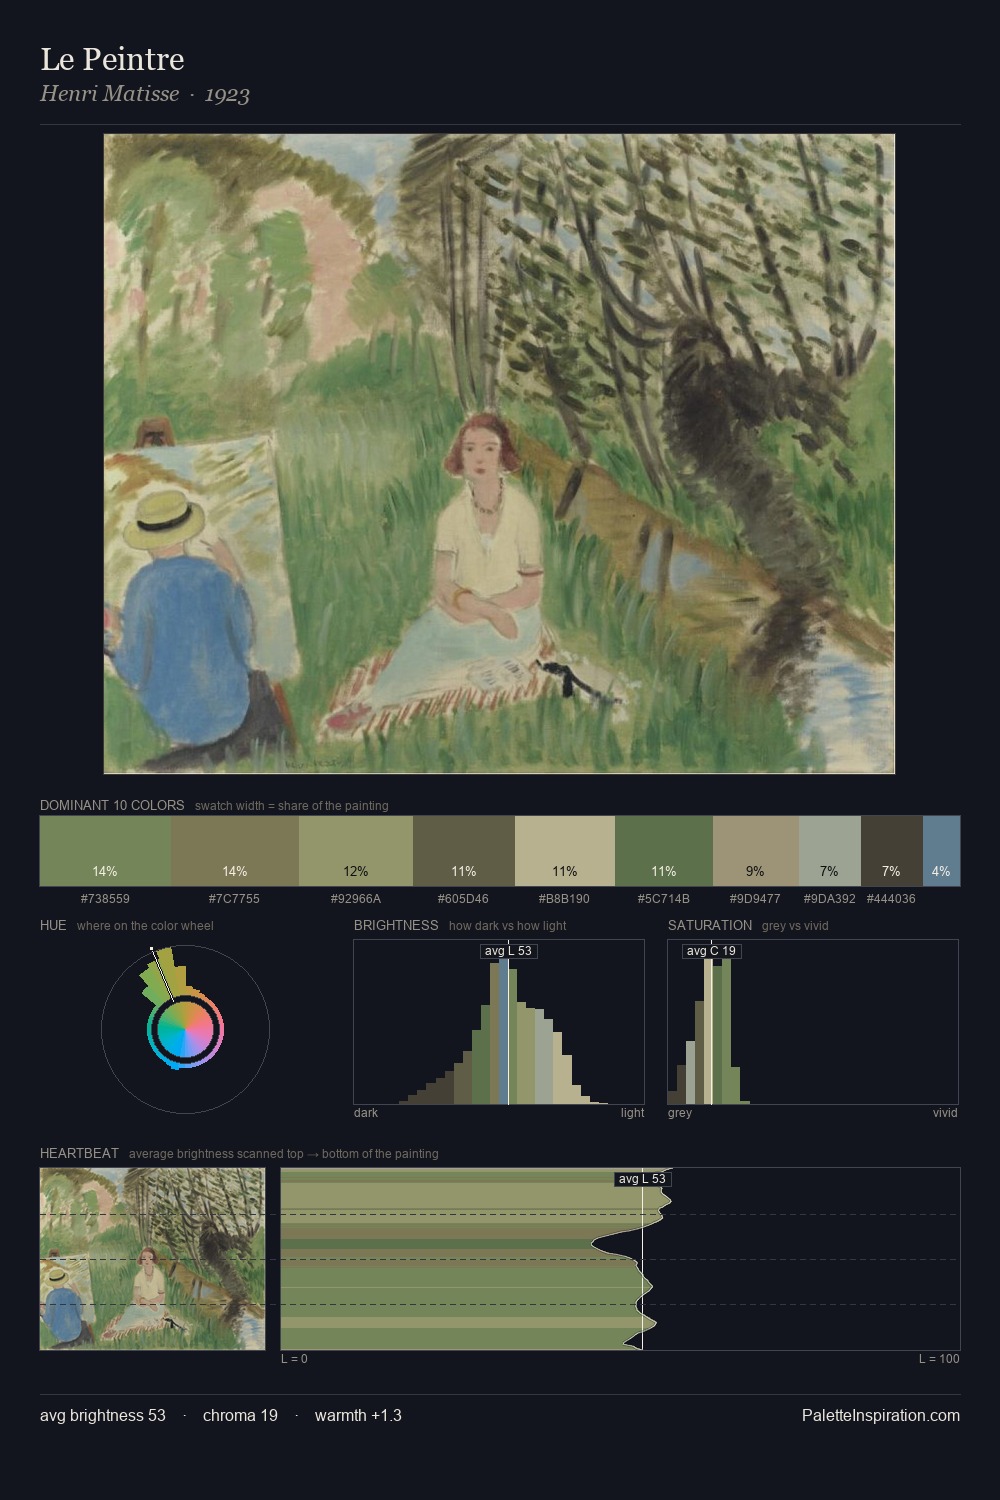Click 'swatch width = share of the painting' caption

click(x=292, y=806)
